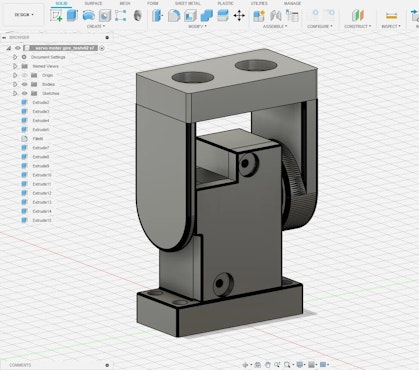Select the Joint tool in Assemble
The height and width of the screenshot is (370, 419).
tap(276, 15)
